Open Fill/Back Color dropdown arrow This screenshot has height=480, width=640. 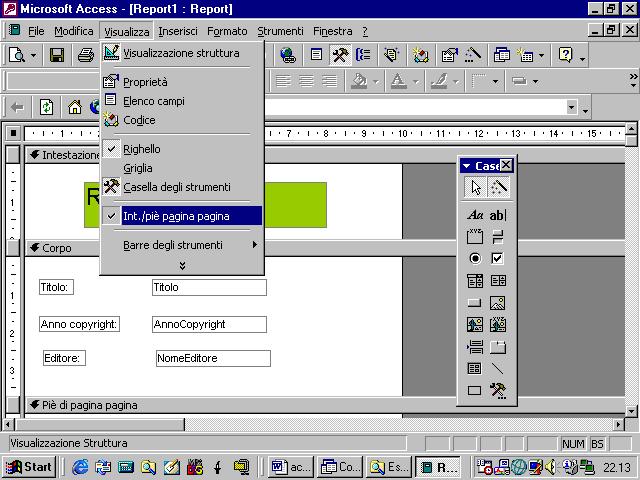pos(376,82)
